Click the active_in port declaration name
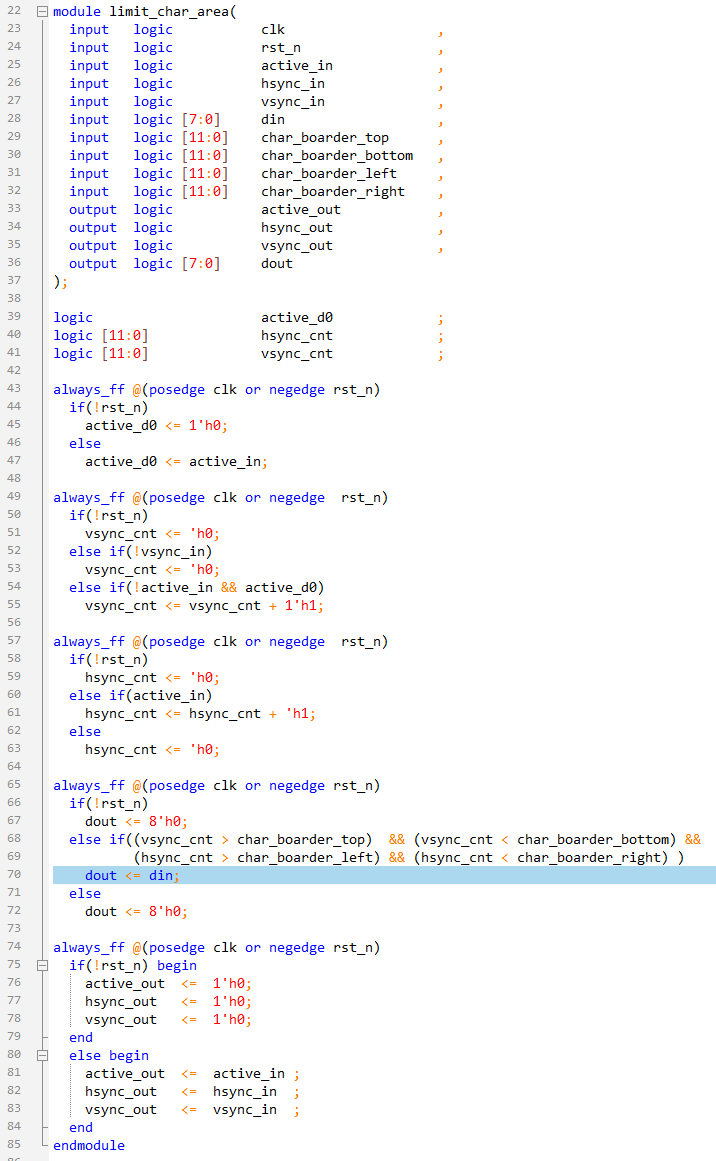The image size is (716, 1161). [296, 65]
